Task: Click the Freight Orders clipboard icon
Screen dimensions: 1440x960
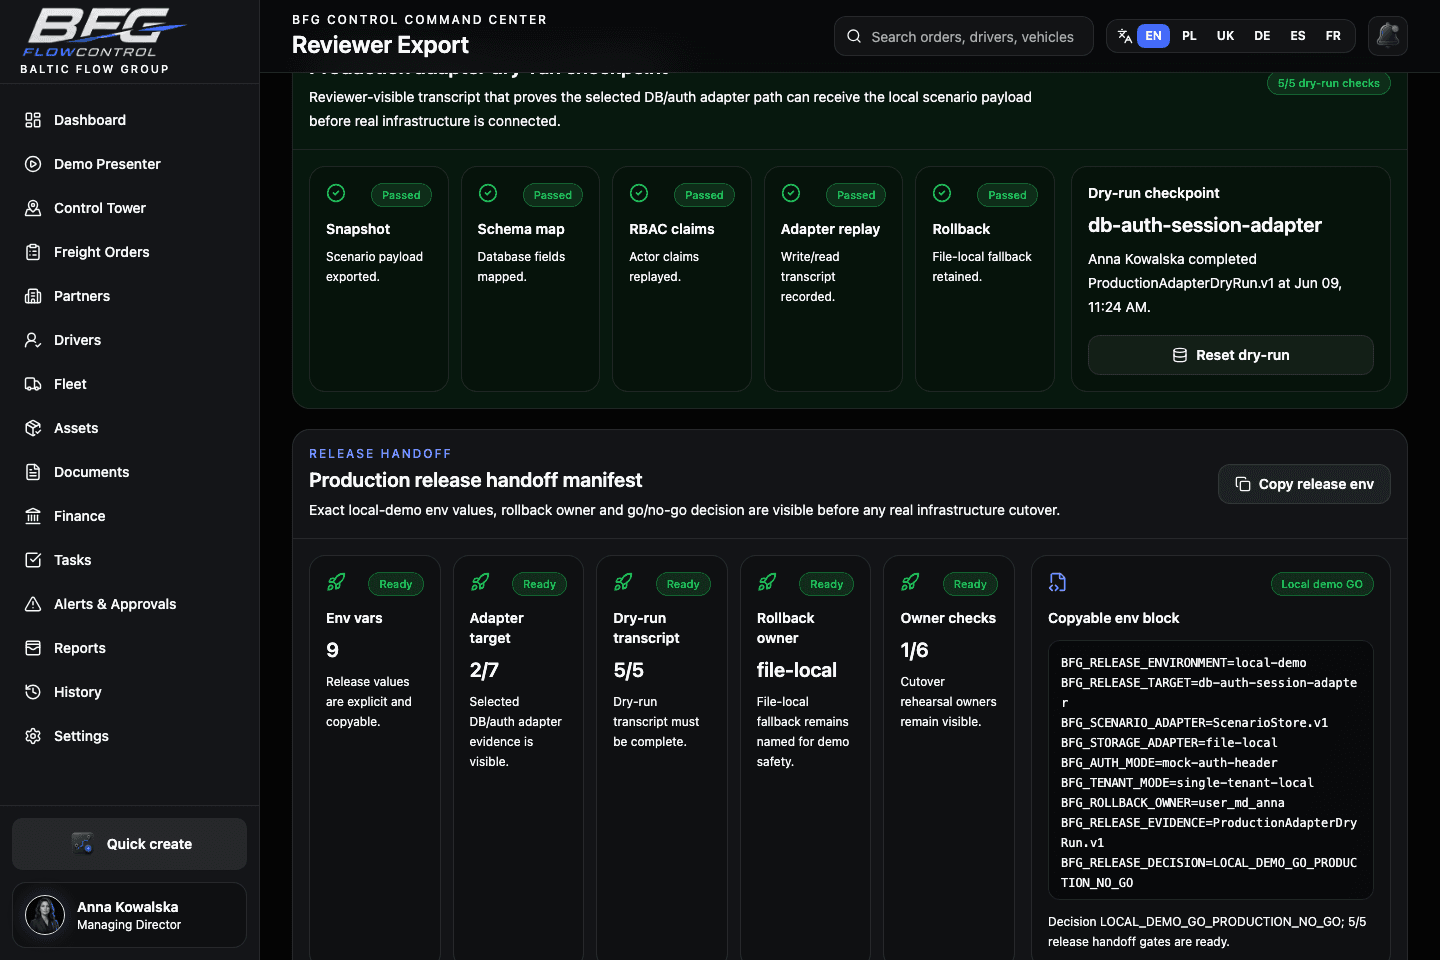Action: [x=33, y=252]
